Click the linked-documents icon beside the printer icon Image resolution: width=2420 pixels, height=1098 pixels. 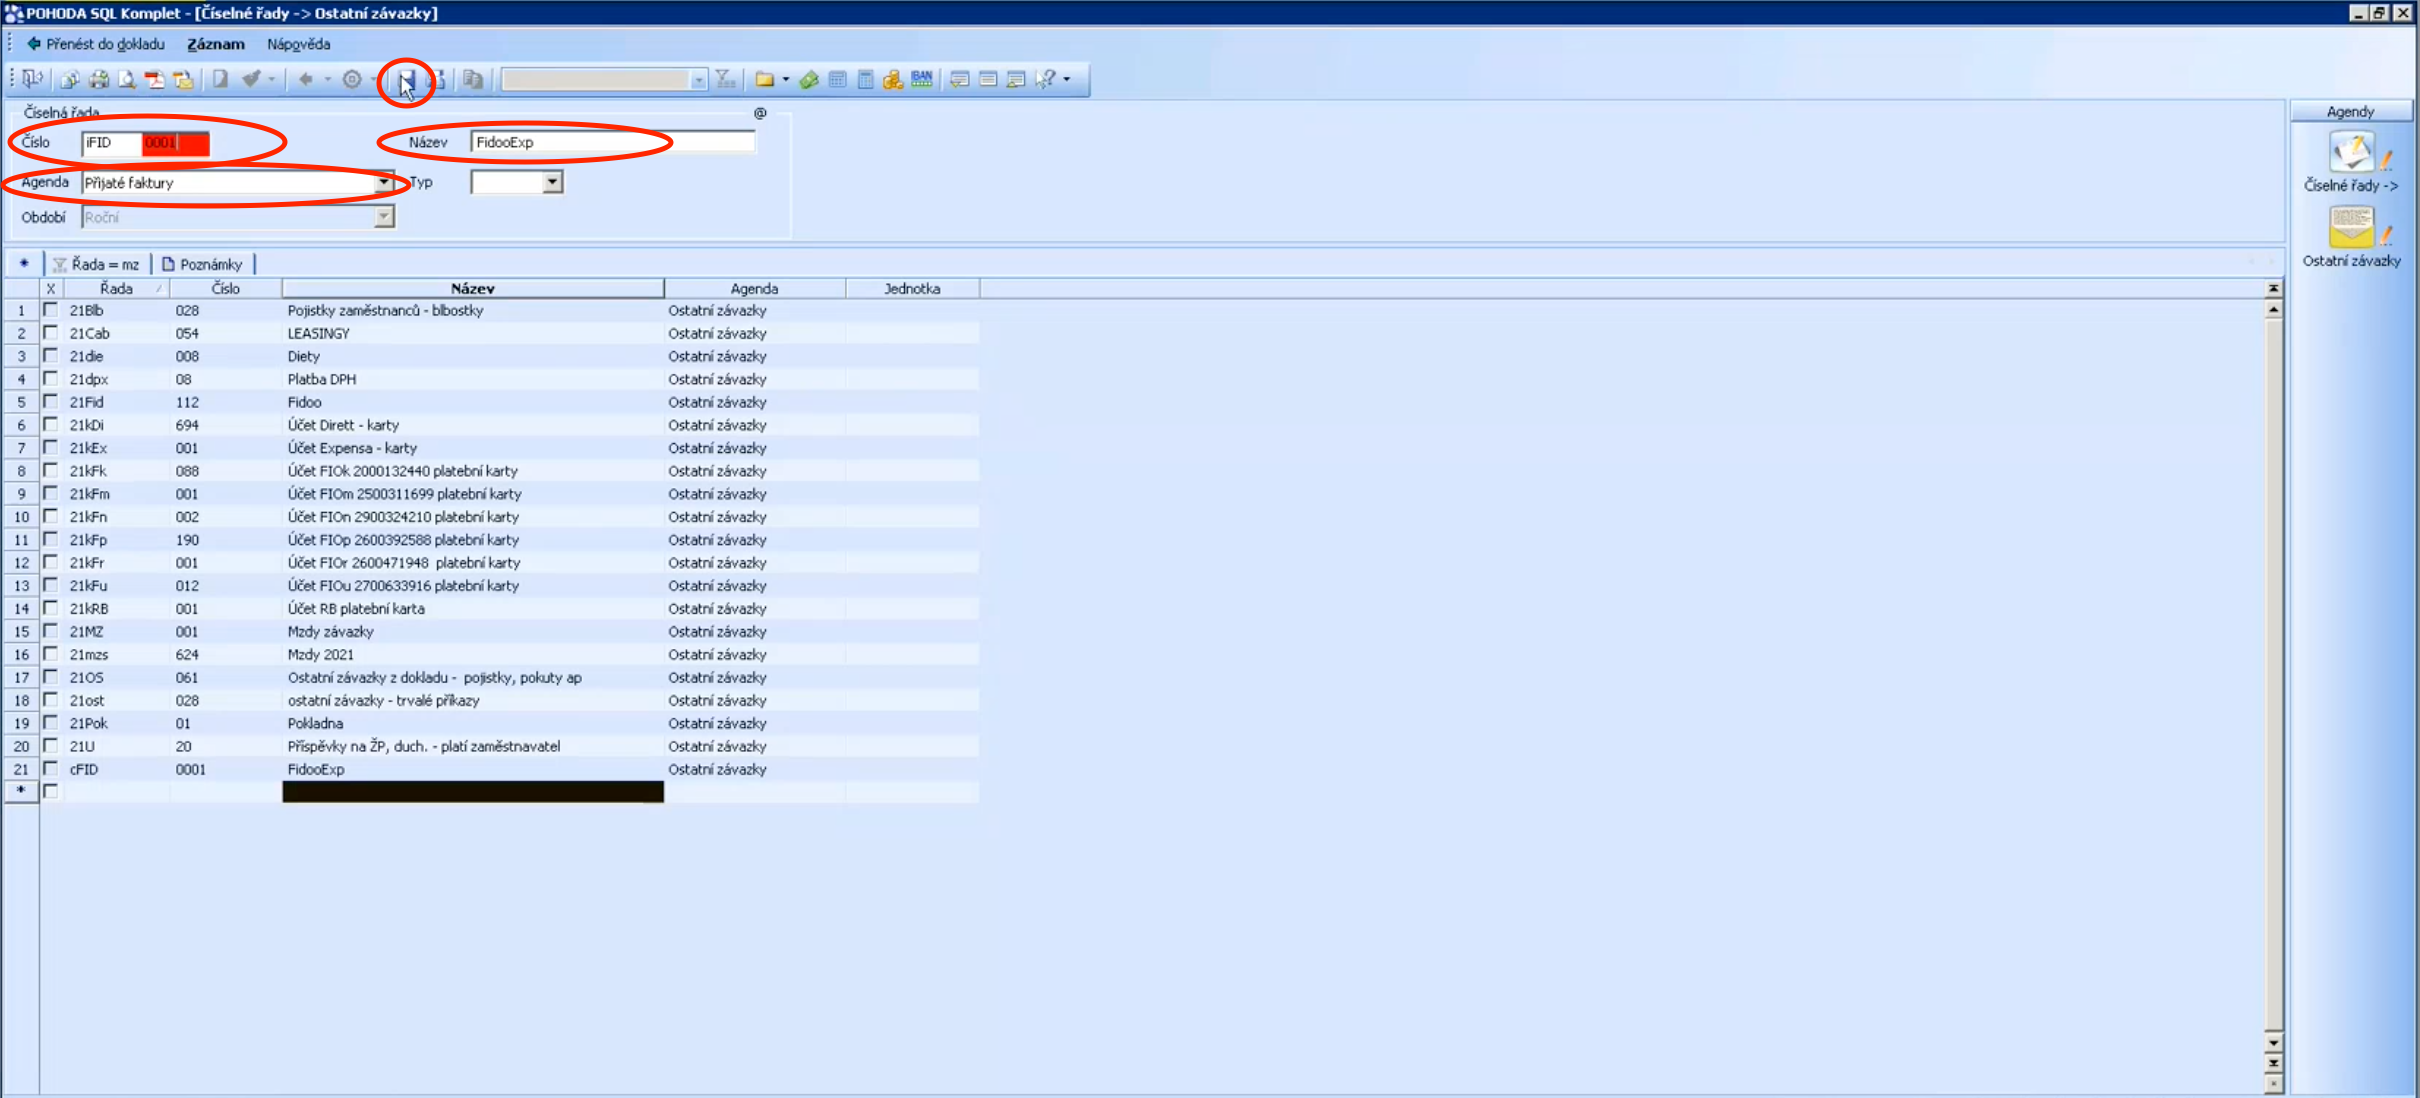[x=70, y=79]
